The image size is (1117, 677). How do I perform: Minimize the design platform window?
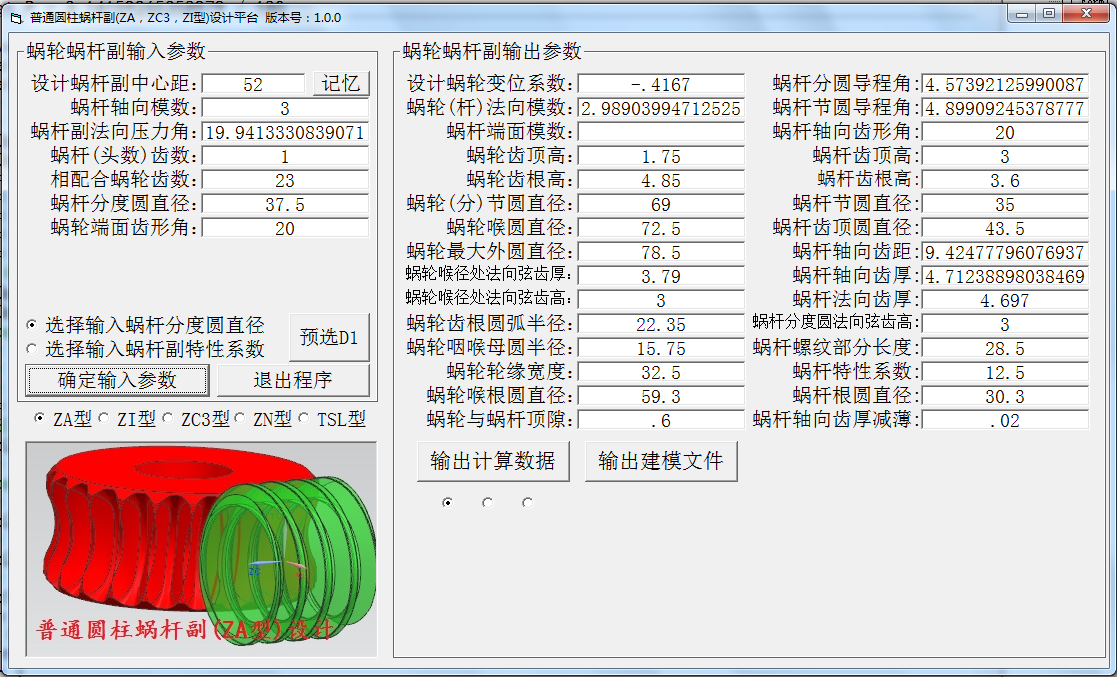click(1022, 14)
